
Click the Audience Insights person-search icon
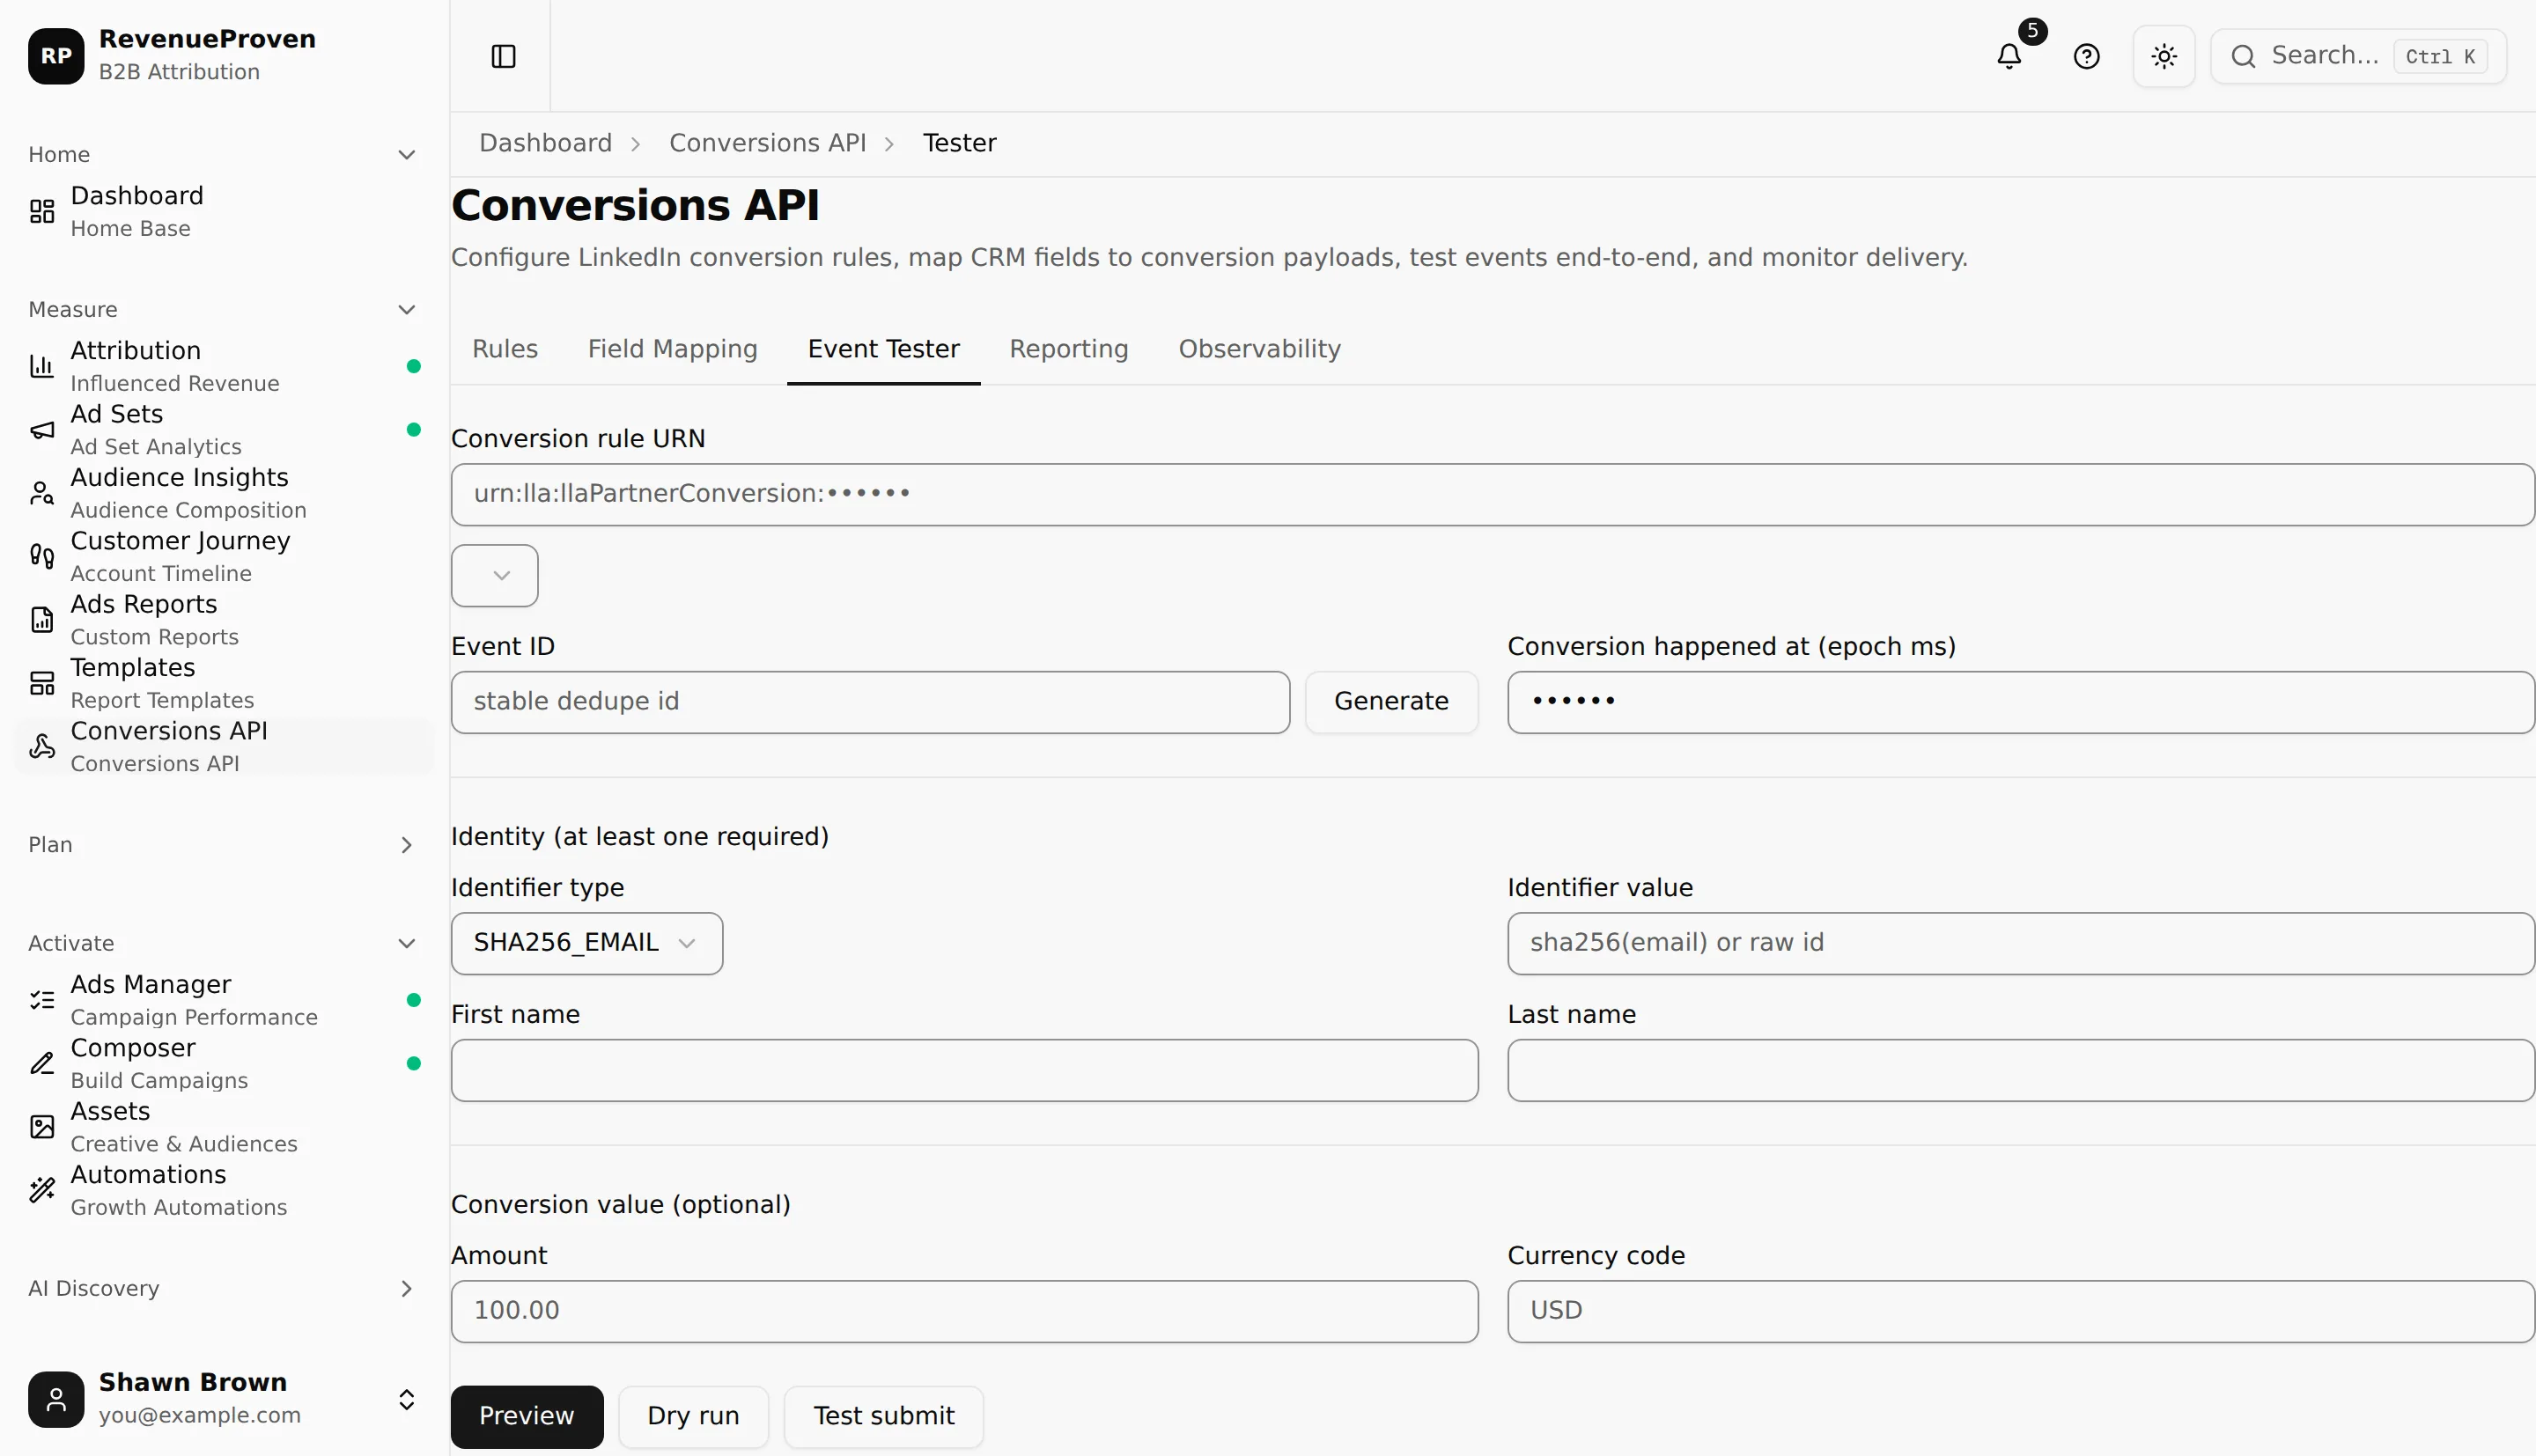42,493
